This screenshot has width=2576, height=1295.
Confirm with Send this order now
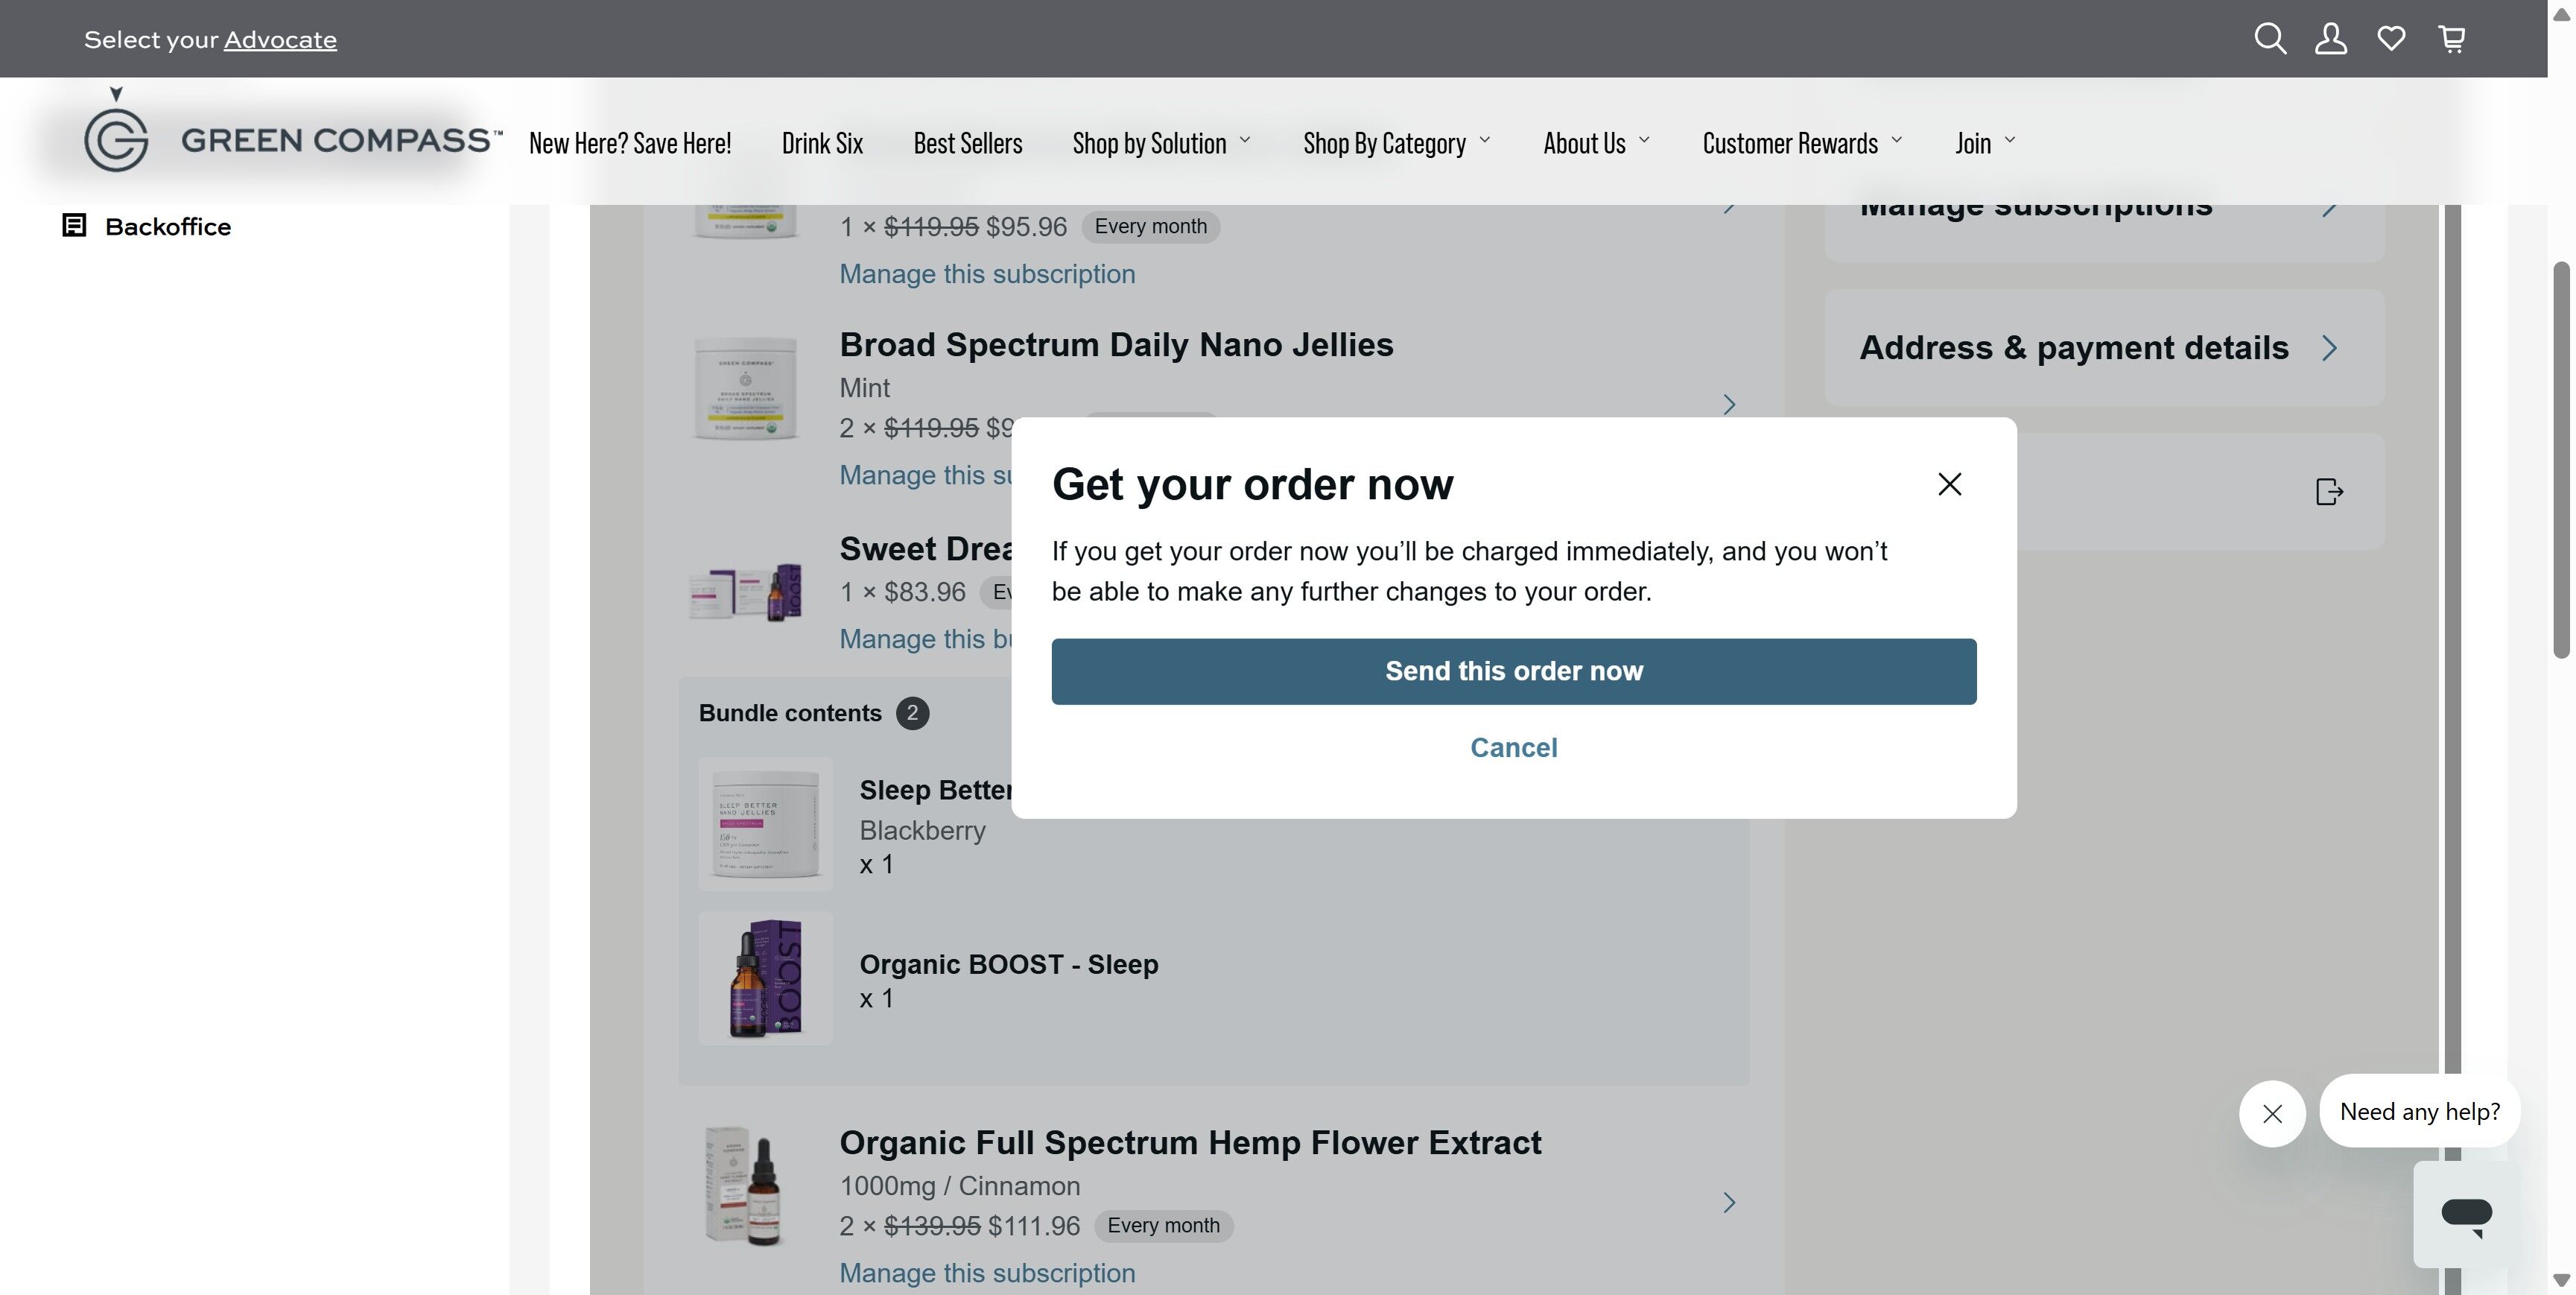click(x=1513, y=671)
